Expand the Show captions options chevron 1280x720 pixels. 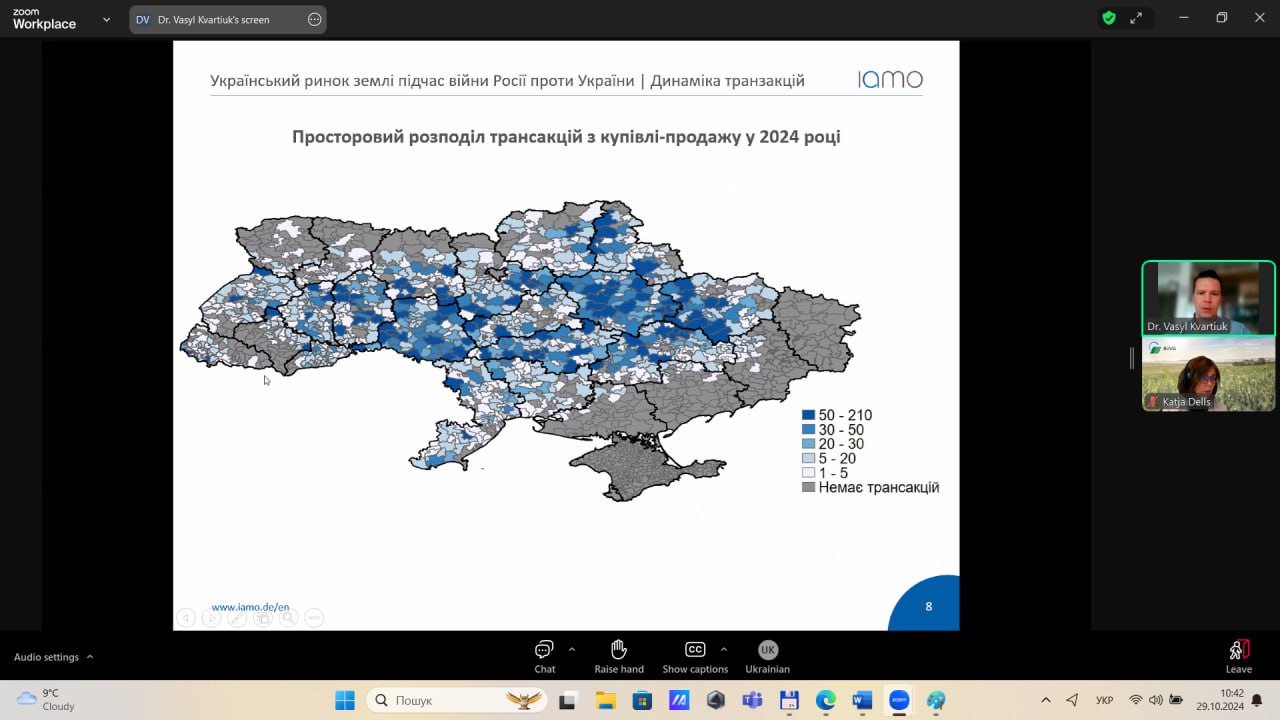[x=724, y=648]
